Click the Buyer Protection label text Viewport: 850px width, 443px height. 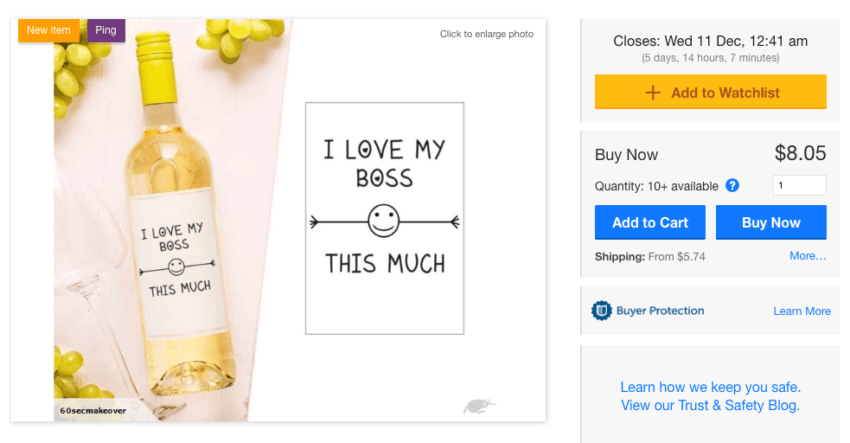(660, 311)
